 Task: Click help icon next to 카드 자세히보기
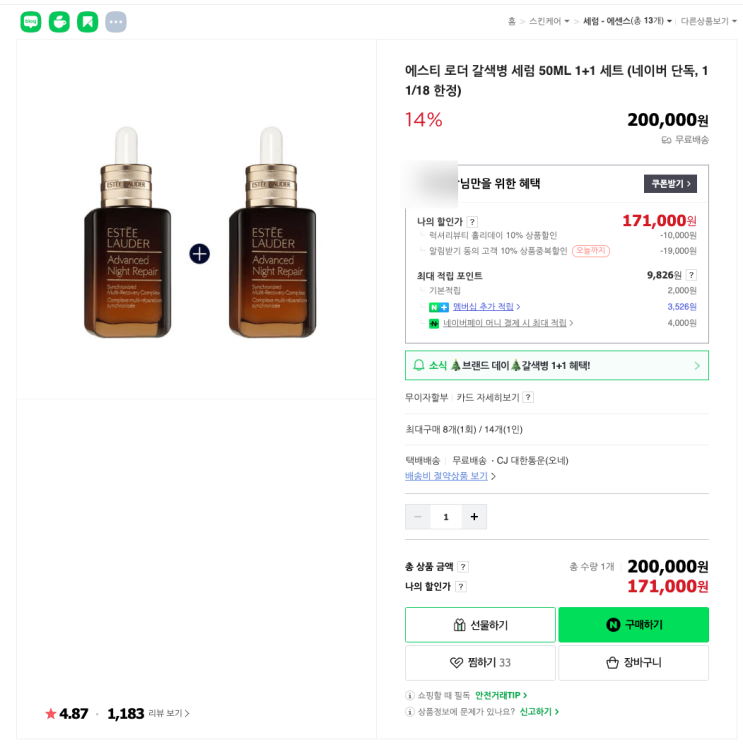tap(528, 397)
